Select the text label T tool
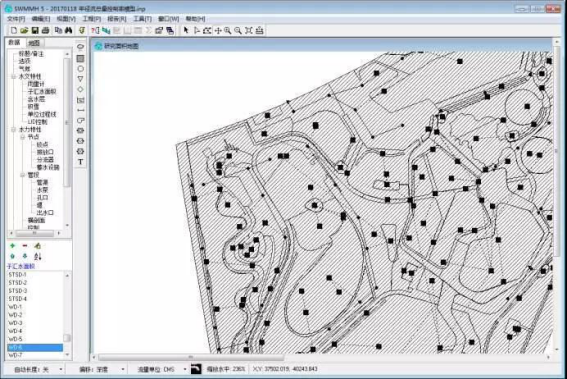Image resolution: width=567 pixels, height=379 pixels. (81, 162)
